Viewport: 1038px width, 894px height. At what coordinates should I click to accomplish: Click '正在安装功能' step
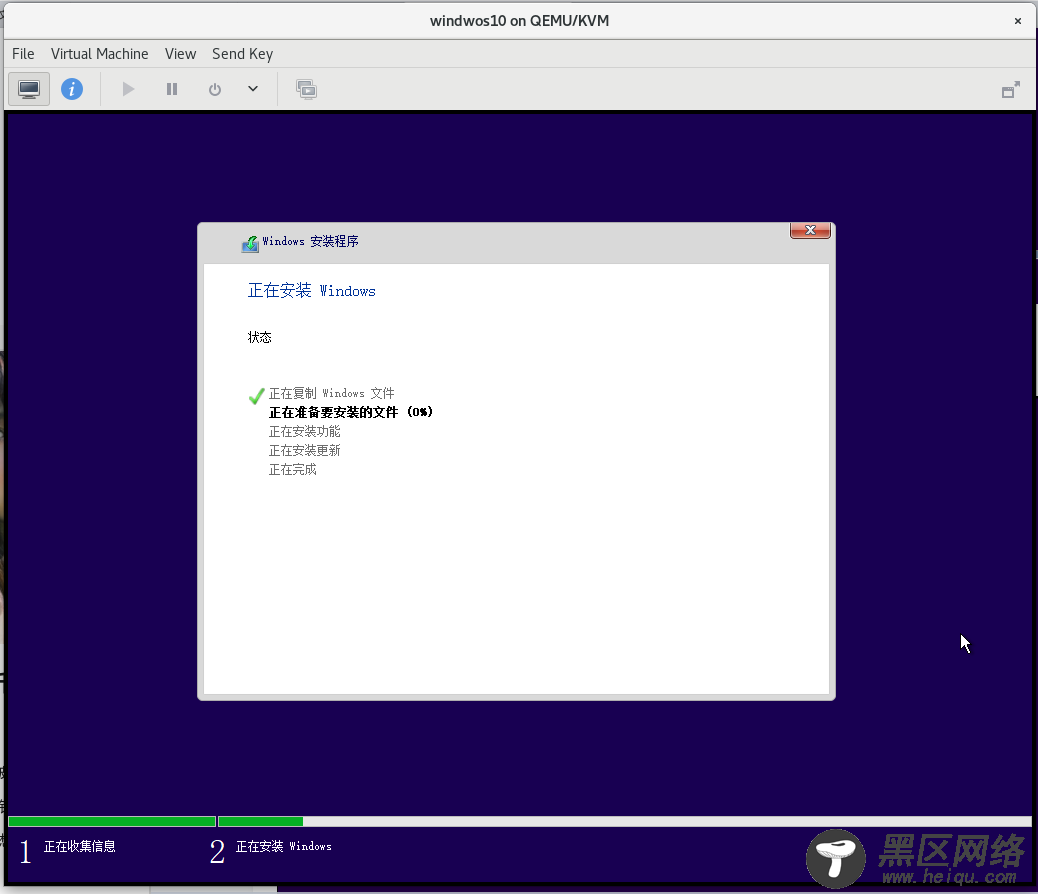pos(305,431)
